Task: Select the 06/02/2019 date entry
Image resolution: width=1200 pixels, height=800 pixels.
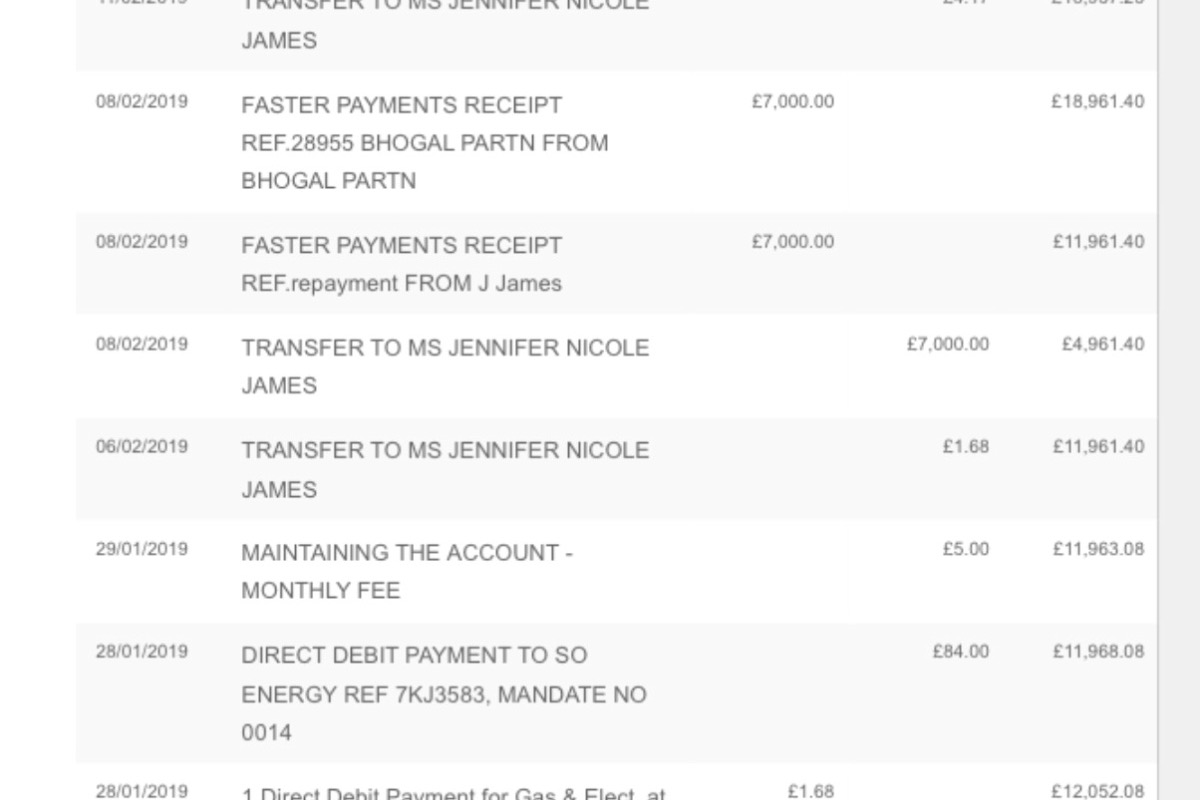Action: point(141,447)
